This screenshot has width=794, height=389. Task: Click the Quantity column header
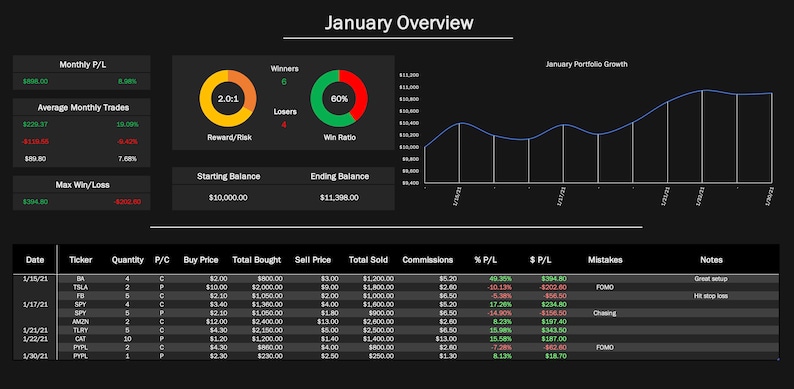coord(128,260)
